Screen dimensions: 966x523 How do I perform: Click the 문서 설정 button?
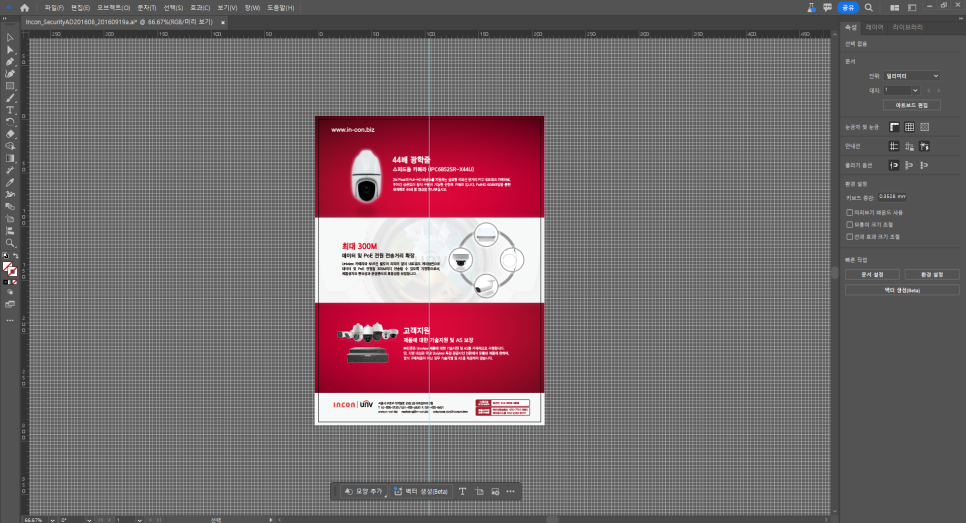[872, 274]
